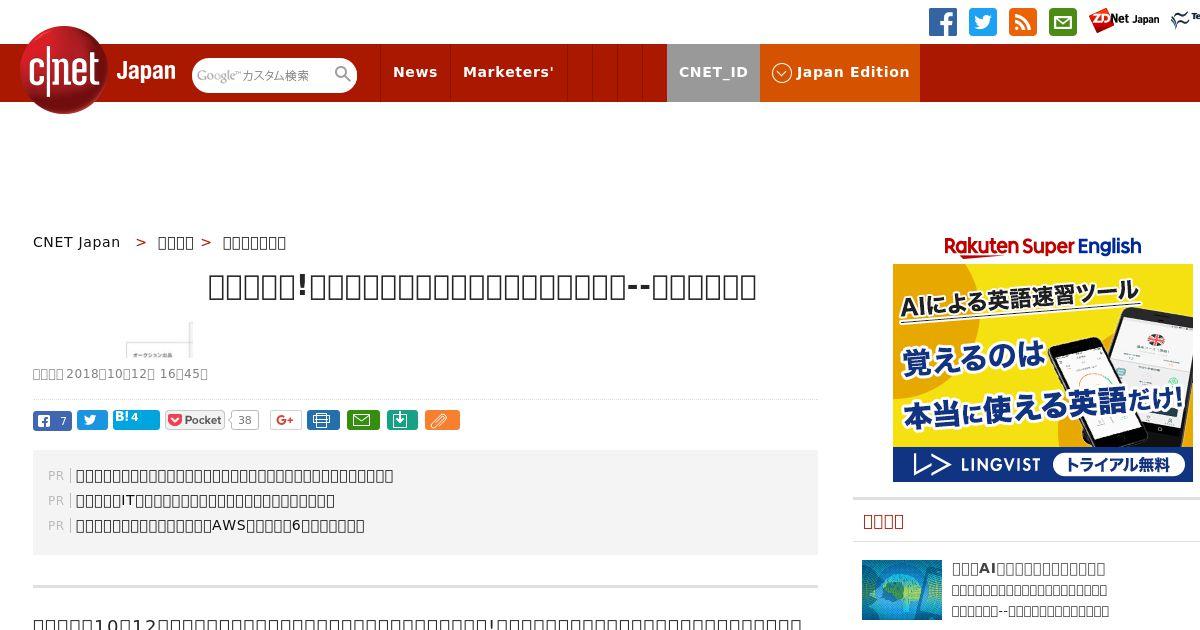Open the Twitter icon in top bar
The height and width of the screenshot is (630, 1200).
click(983, 22)
